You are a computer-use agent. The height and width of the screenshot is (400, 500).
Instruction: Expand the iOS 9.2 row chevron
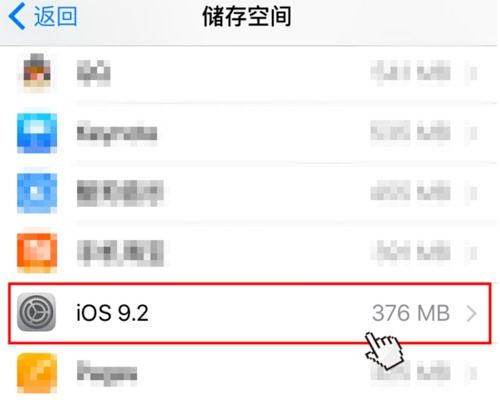click(472, 313)
